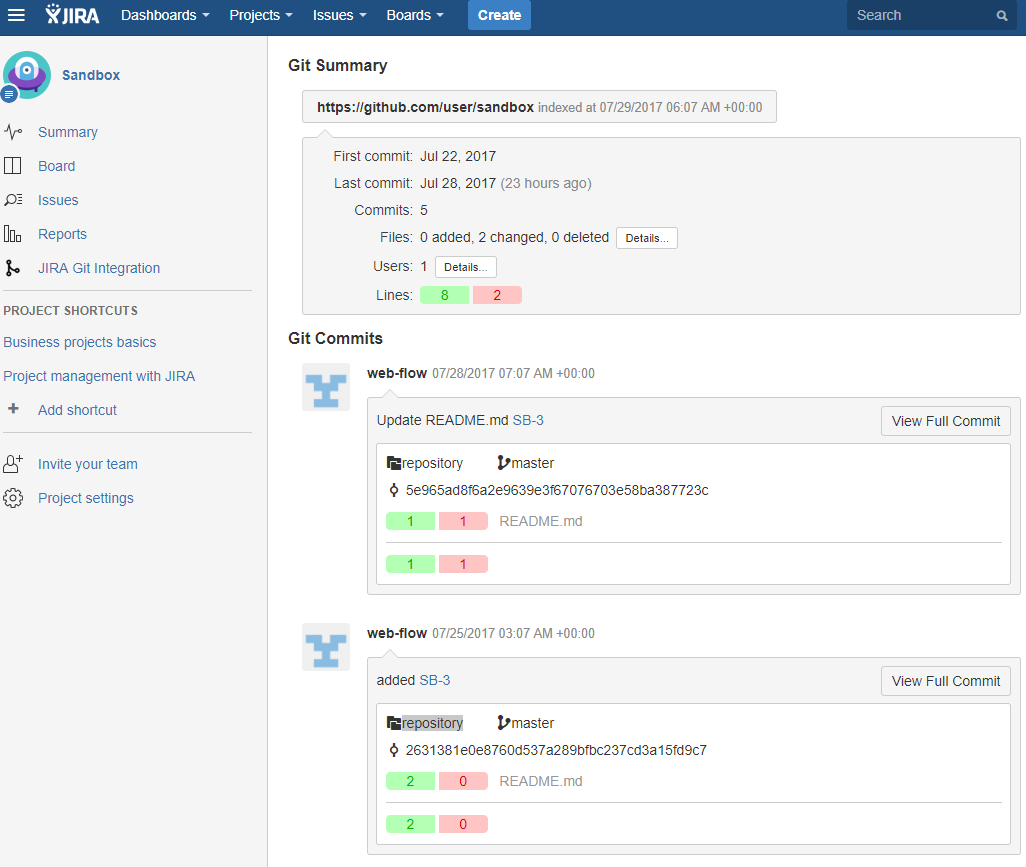Click red 2 lines deleted badge
The image size is (1026, 867).
497,295
